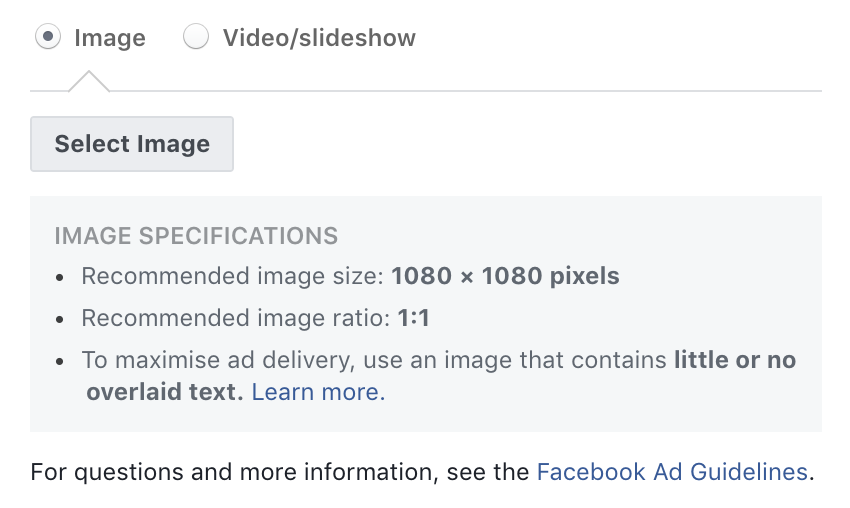This screenshot has width=850, height=508.
Task: Click the "Recommended image ratio:" label
Action: [x=236, y=318]
